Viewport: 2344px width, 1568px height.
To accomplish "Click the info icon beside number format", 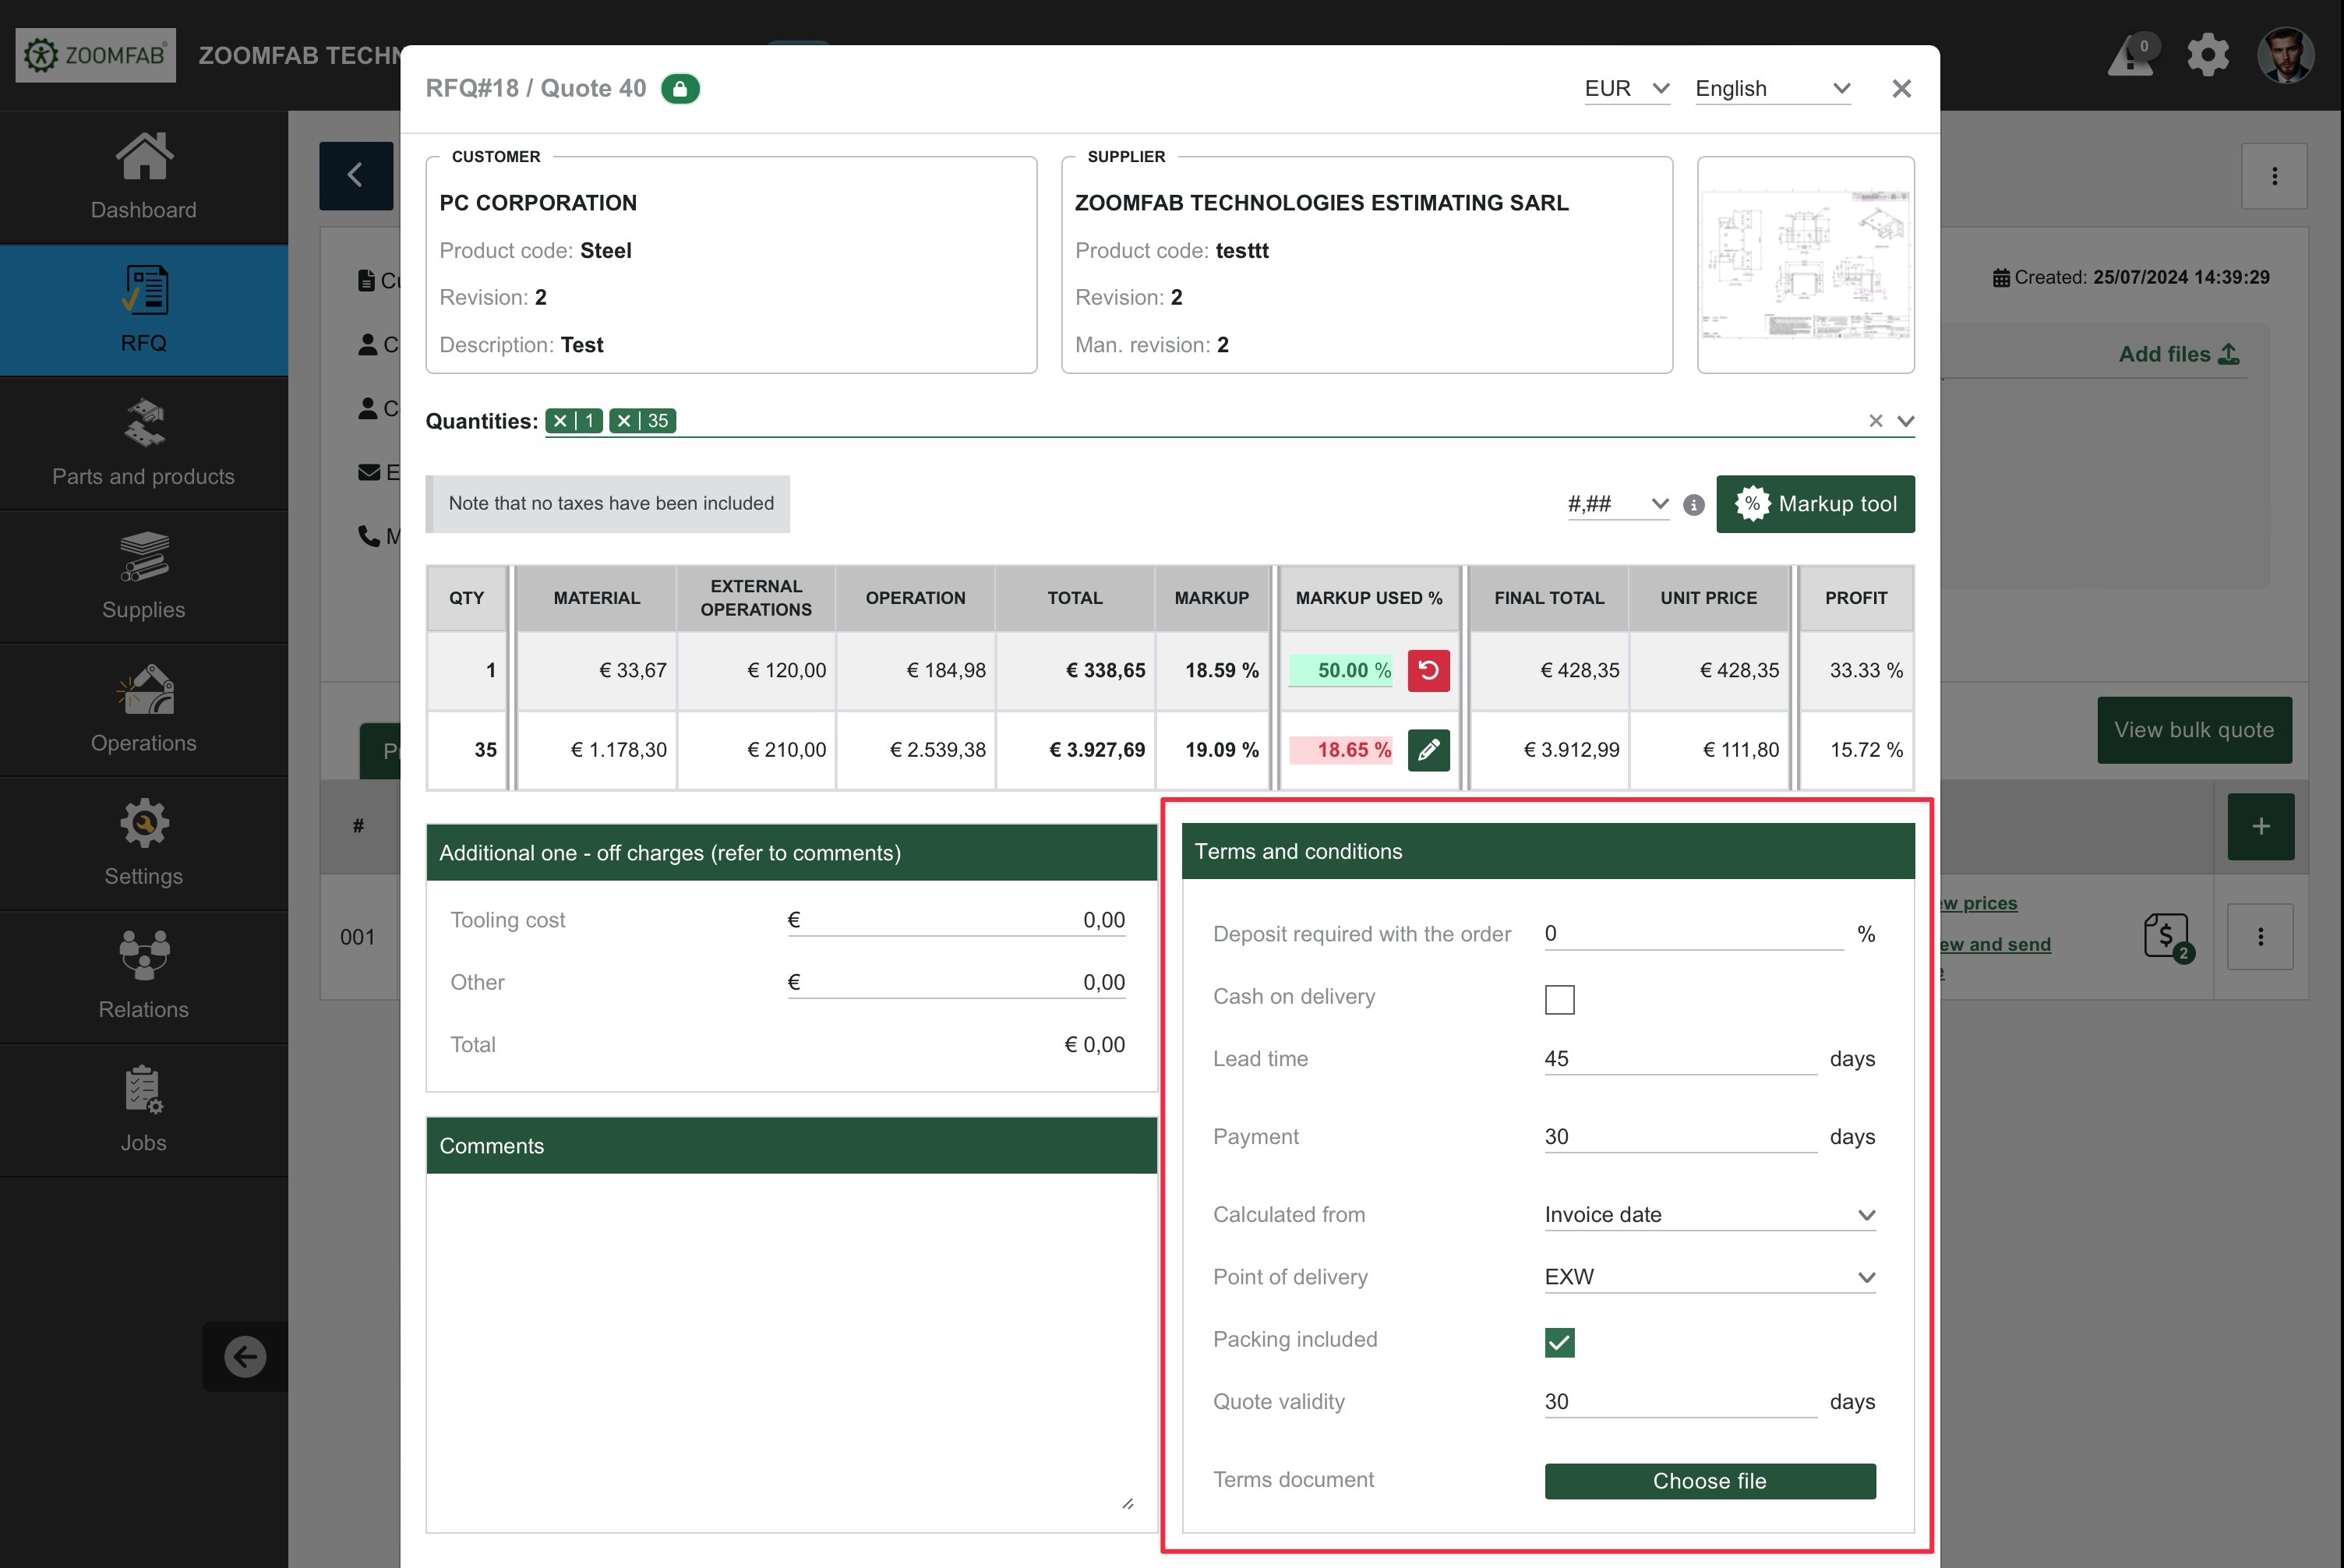I will pos(1693,505).
